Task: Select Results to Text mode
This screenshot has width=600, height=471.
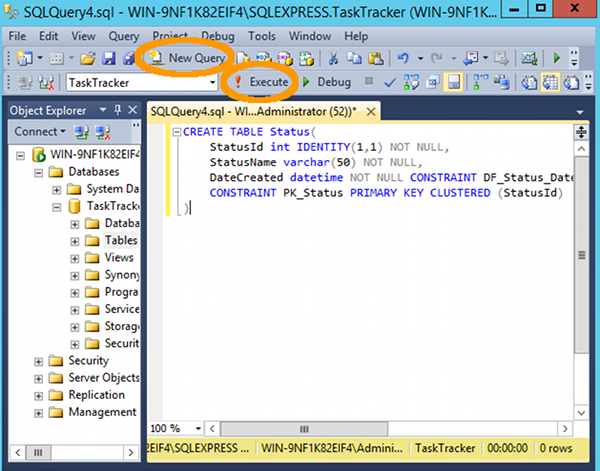Action: coord(529,82)
